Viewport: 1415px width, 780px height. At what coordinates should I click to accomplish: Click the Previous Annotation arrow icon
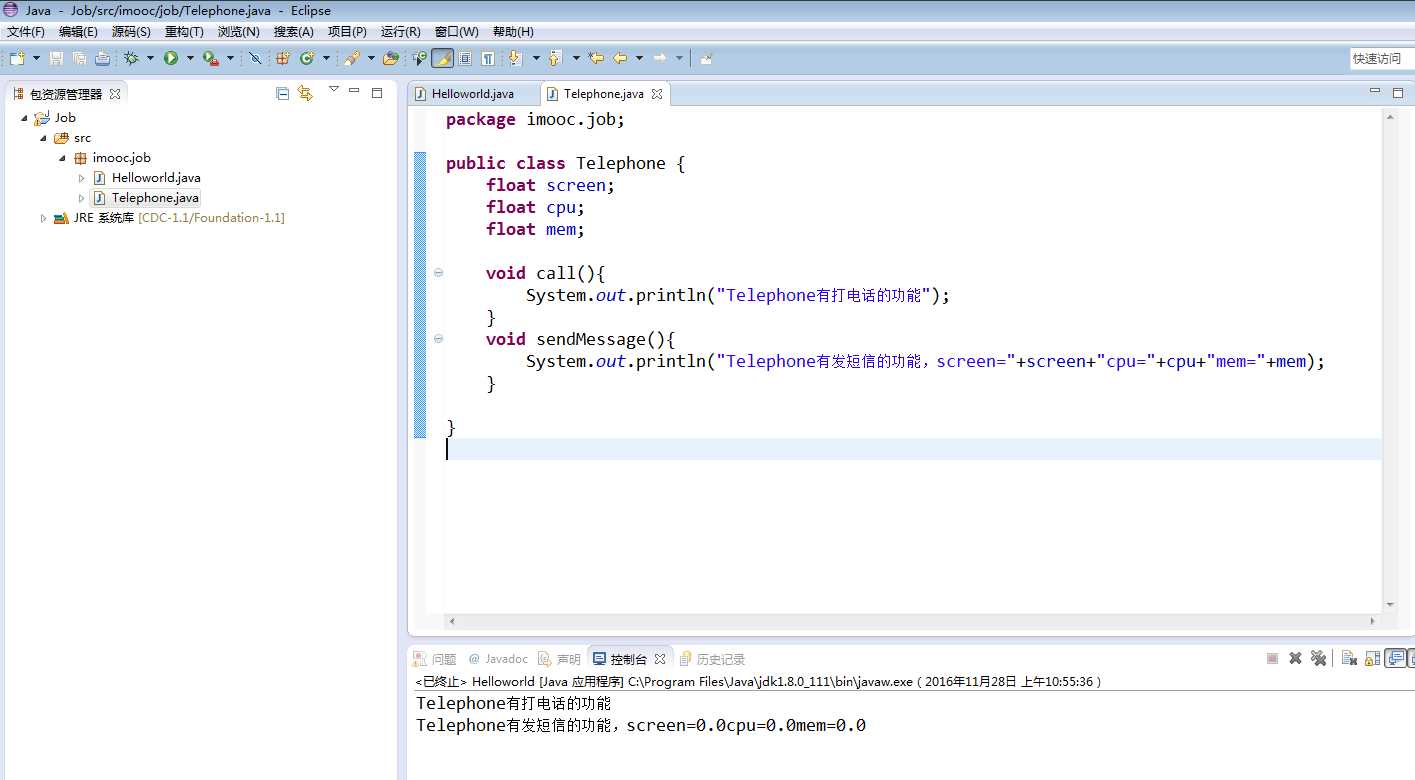(556, 58)
